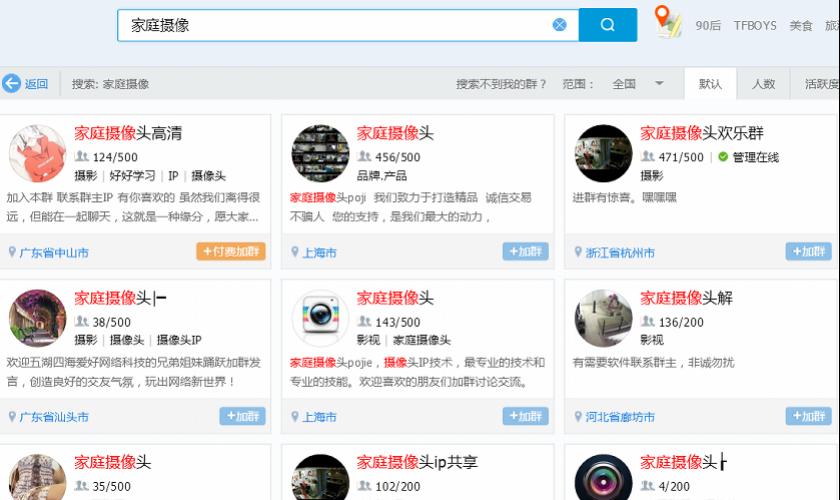The image size is (840, 500).
Task: Open avatar of the 456/500 group
Action: click(x=320, y=153)
